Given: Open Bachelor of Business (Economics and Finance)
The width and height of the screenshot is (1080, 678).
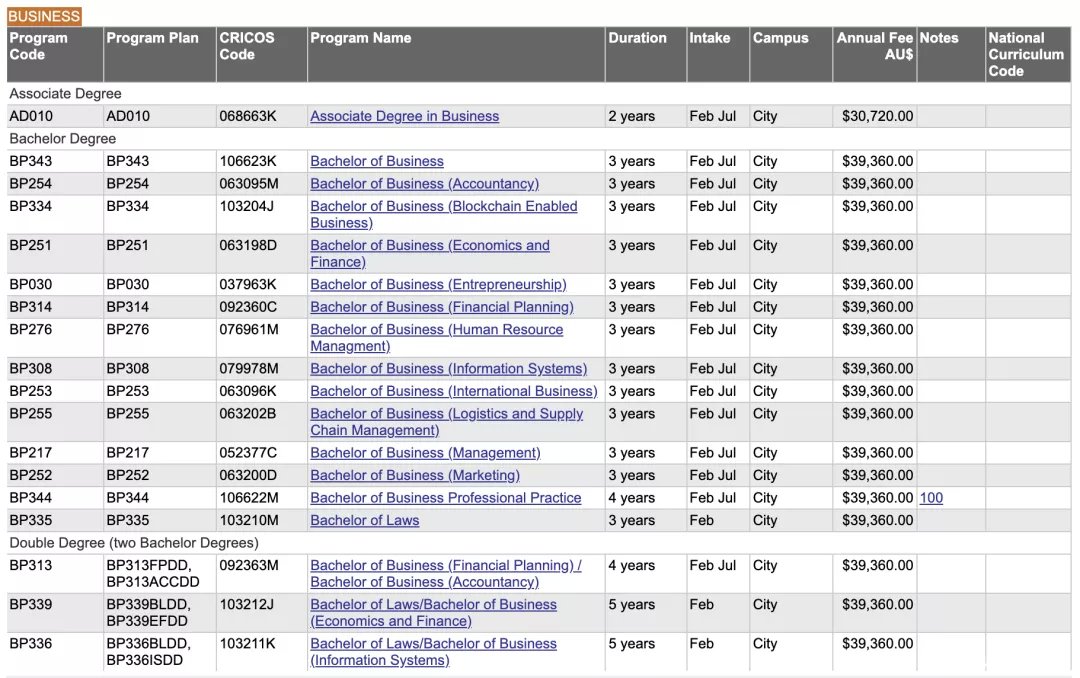Looking at the screenshot, I should coord(430,254).
